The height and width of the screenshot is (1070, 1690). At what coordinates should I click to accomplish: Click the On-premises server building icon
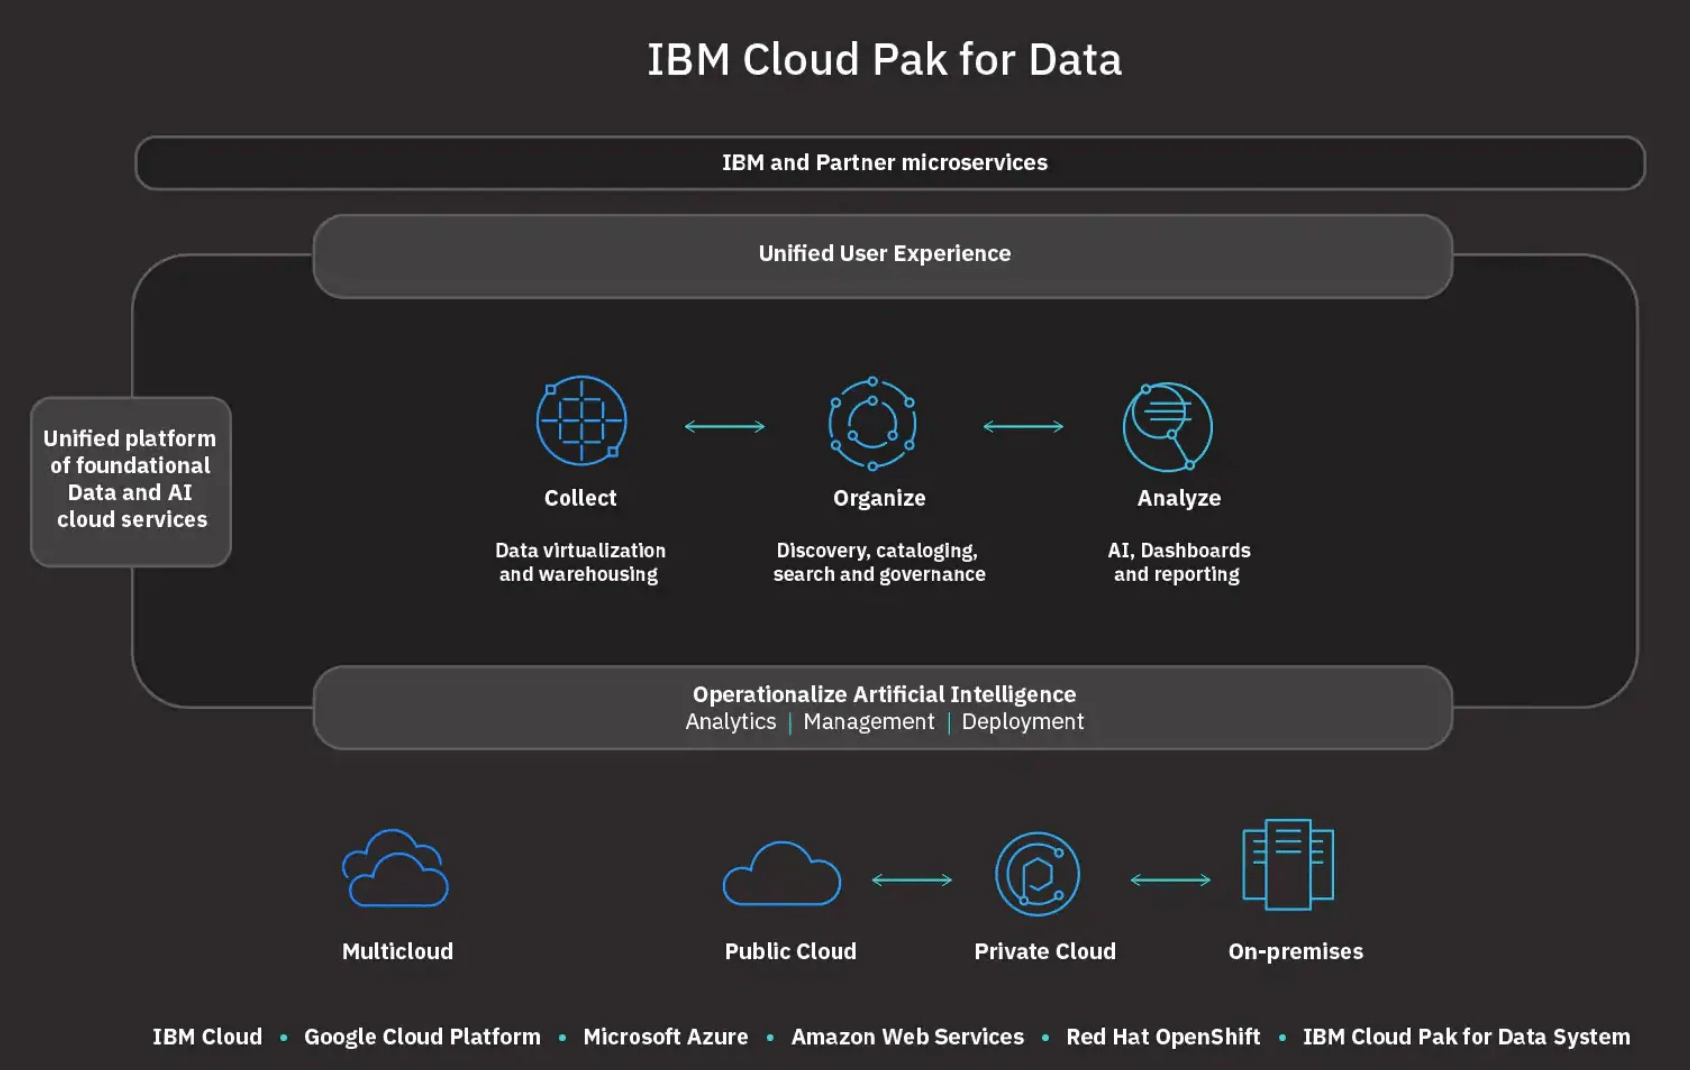(x=1288, y=865)
